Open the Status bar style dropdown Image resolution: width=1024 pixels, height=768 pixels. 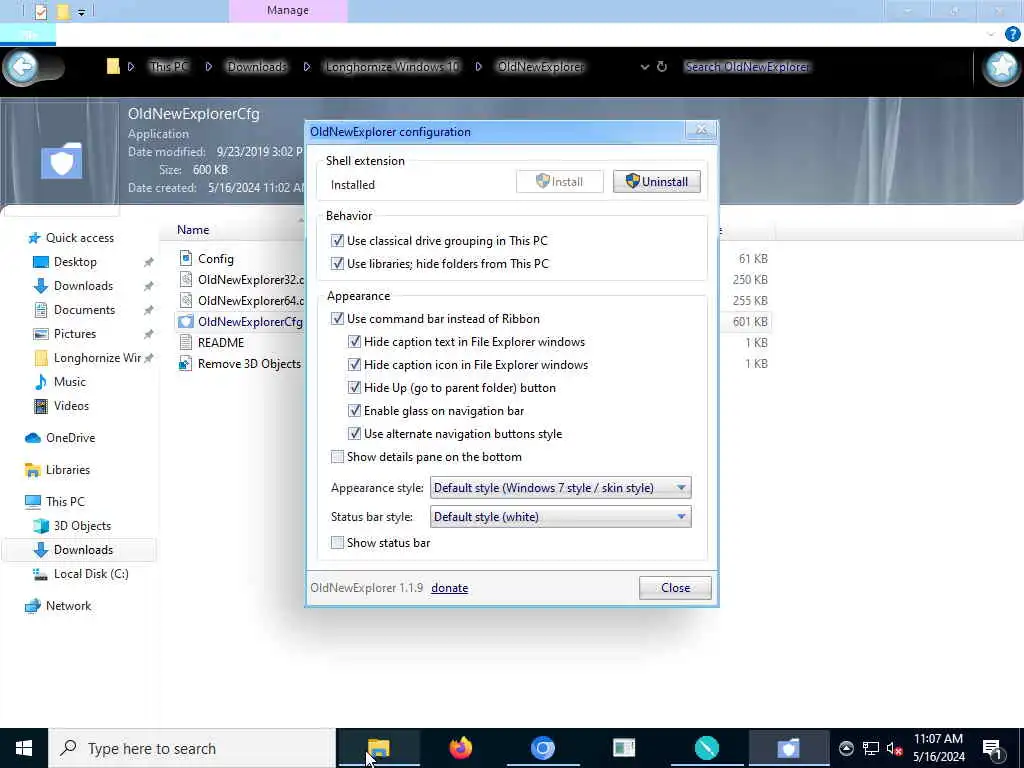click(560, 517)
